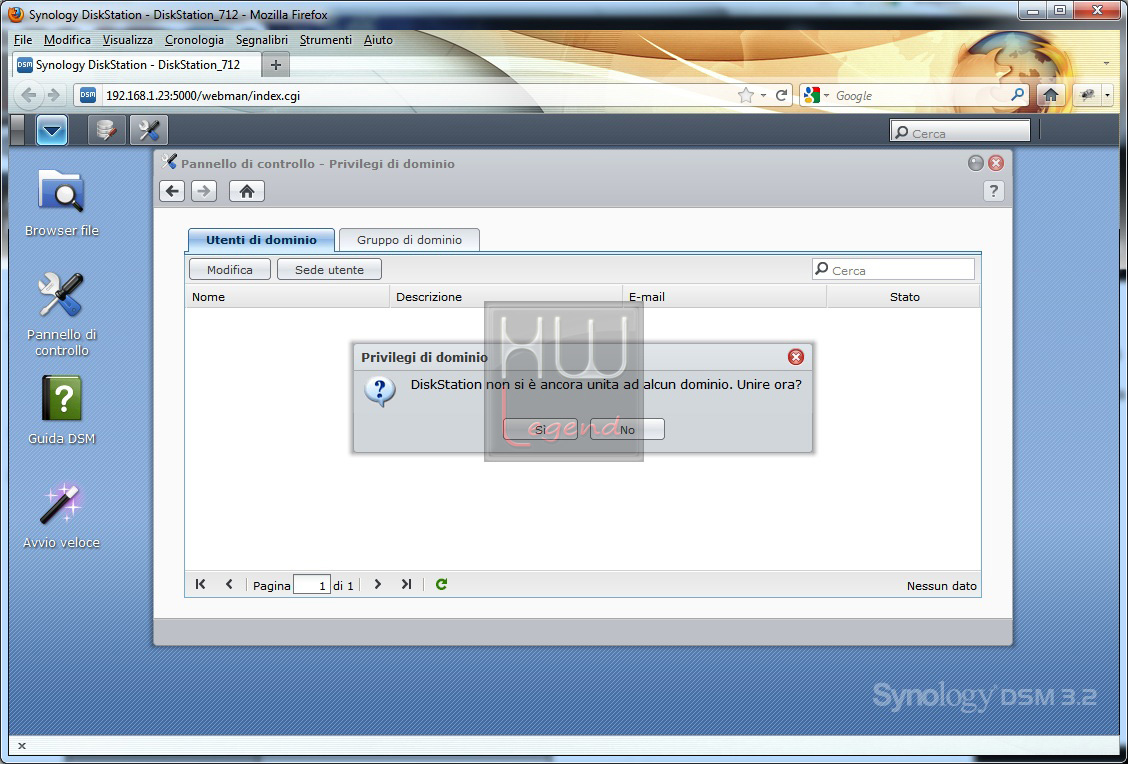Go to first page of user list
This screenshot has height=764, width=1128.
coord(201,584)
